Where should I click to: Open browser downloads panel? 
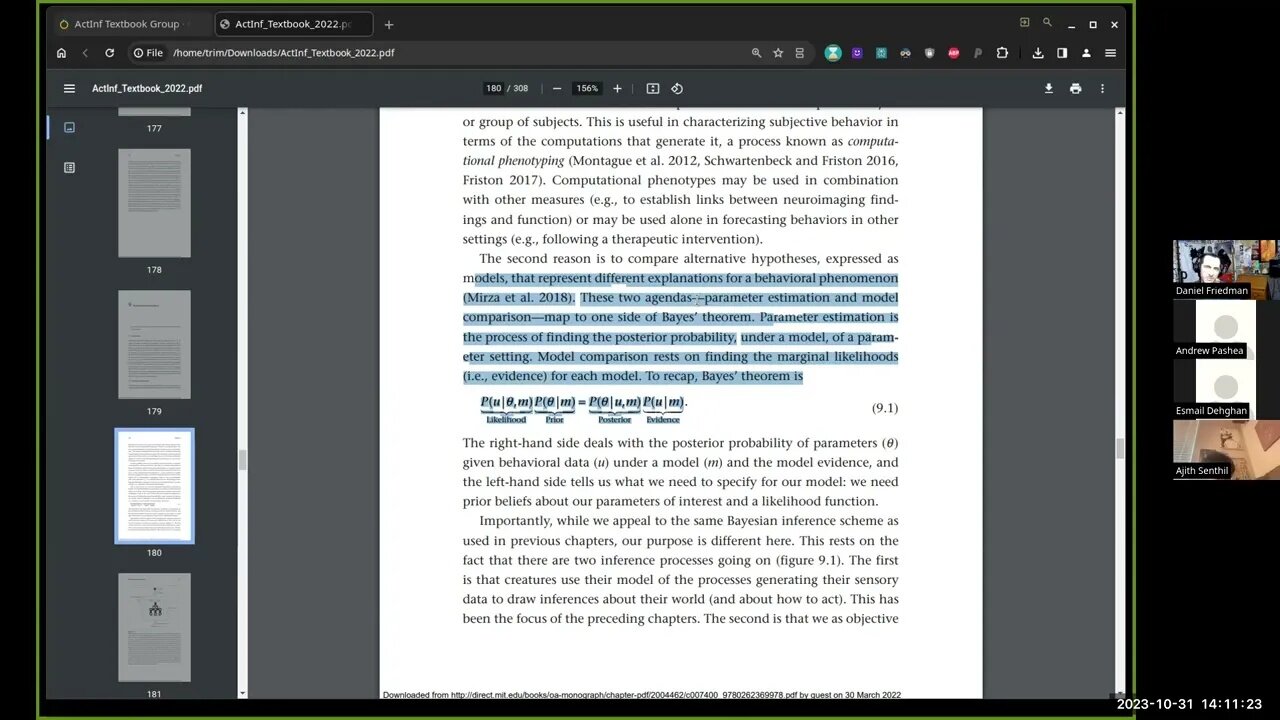point(1038,53)
